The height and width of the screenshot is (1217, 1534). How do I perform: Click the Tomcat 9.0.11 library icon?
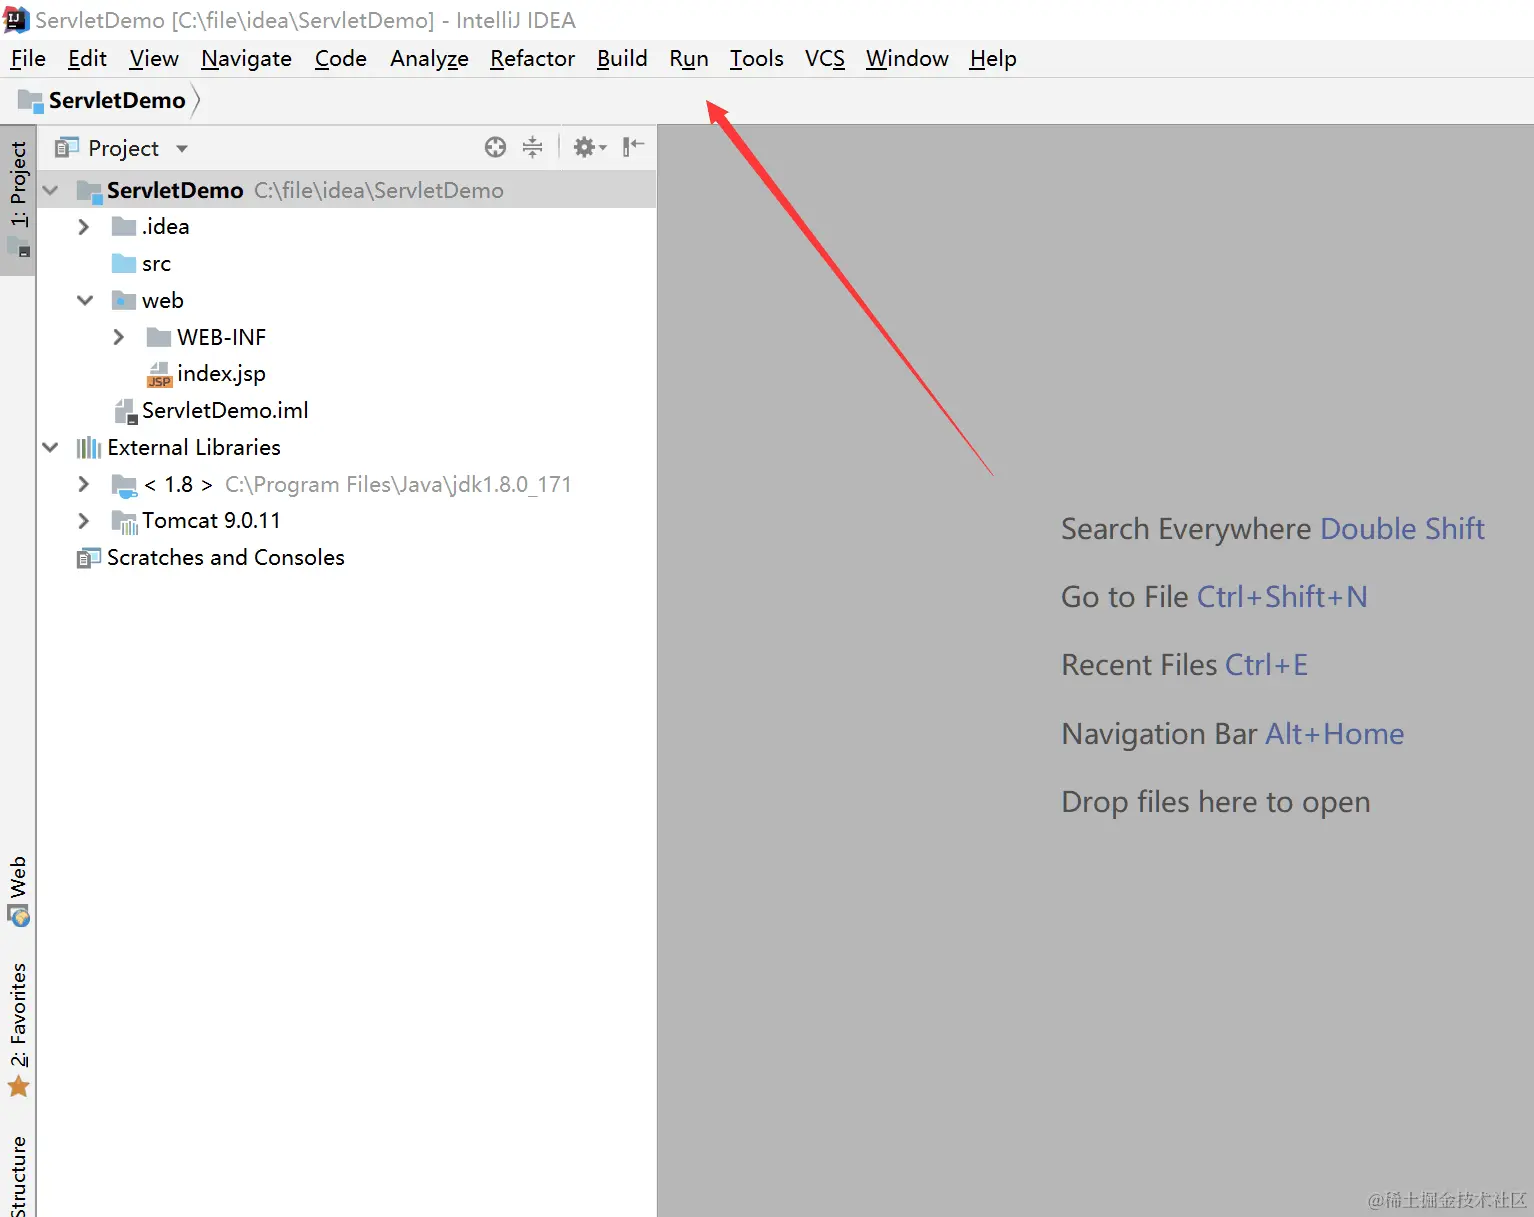124,522
